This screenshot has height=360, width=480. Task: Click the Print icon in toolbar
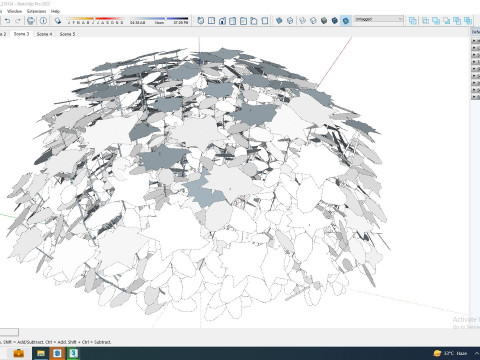[31, 21]
